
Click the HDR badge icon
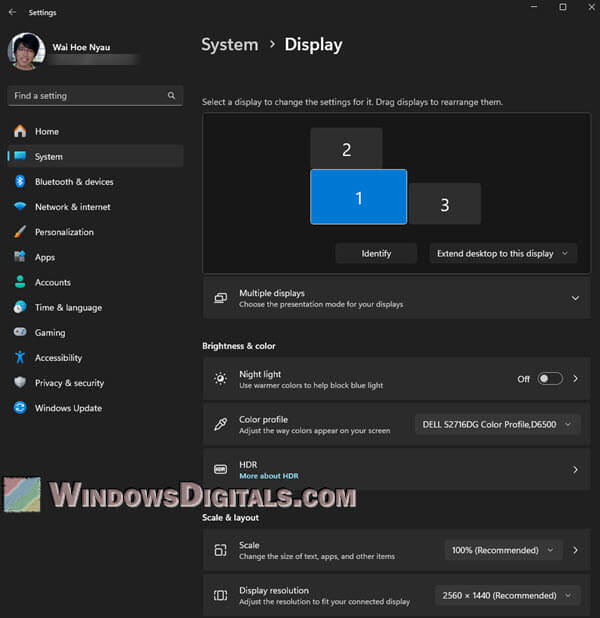coord(221,469)
